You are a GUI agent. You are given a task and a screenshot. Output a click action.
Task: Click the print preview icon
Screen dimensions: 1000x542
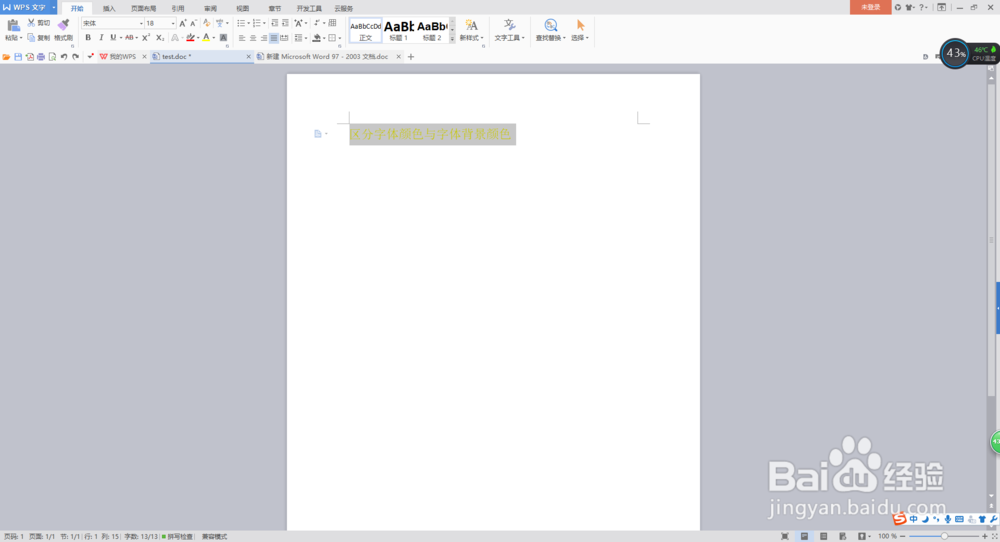(x=52, y=57)
